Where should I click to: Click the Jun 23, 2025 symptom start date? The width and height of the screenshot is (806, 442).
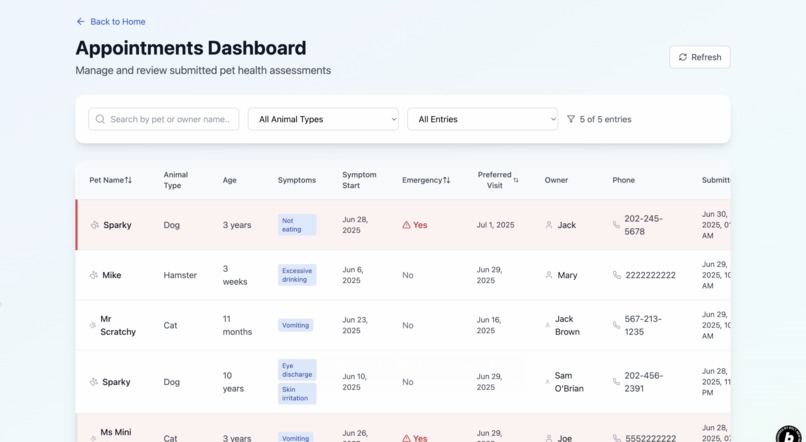point(355,325)
